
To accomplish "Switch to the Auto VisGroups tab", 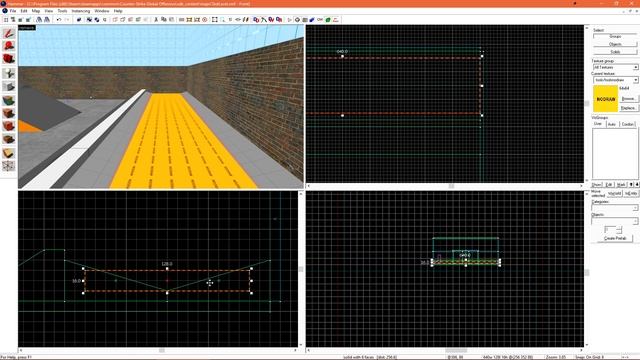I will point(611,124).
